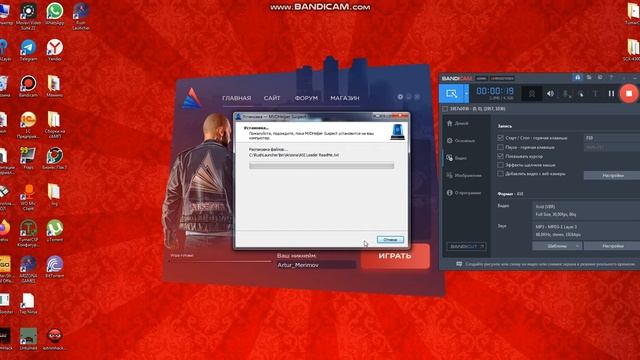Open the uTorrent desktop shortcut
The image size is (640, 360).
(55, 231)
